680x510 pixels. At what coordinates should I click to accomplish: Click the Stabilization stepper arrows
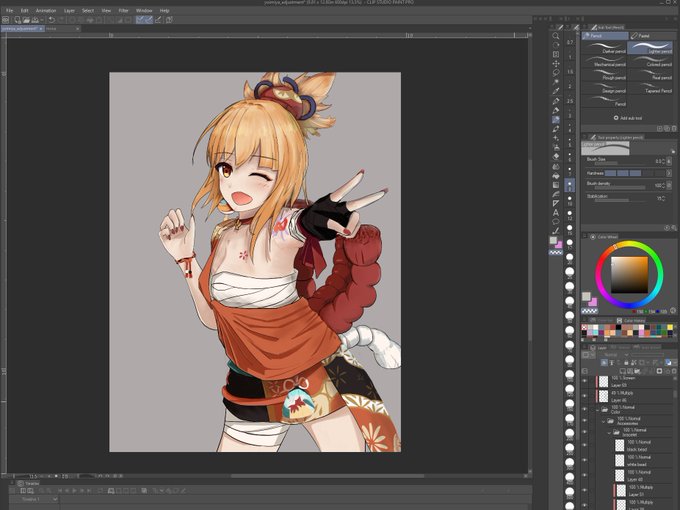pos(664,198)
